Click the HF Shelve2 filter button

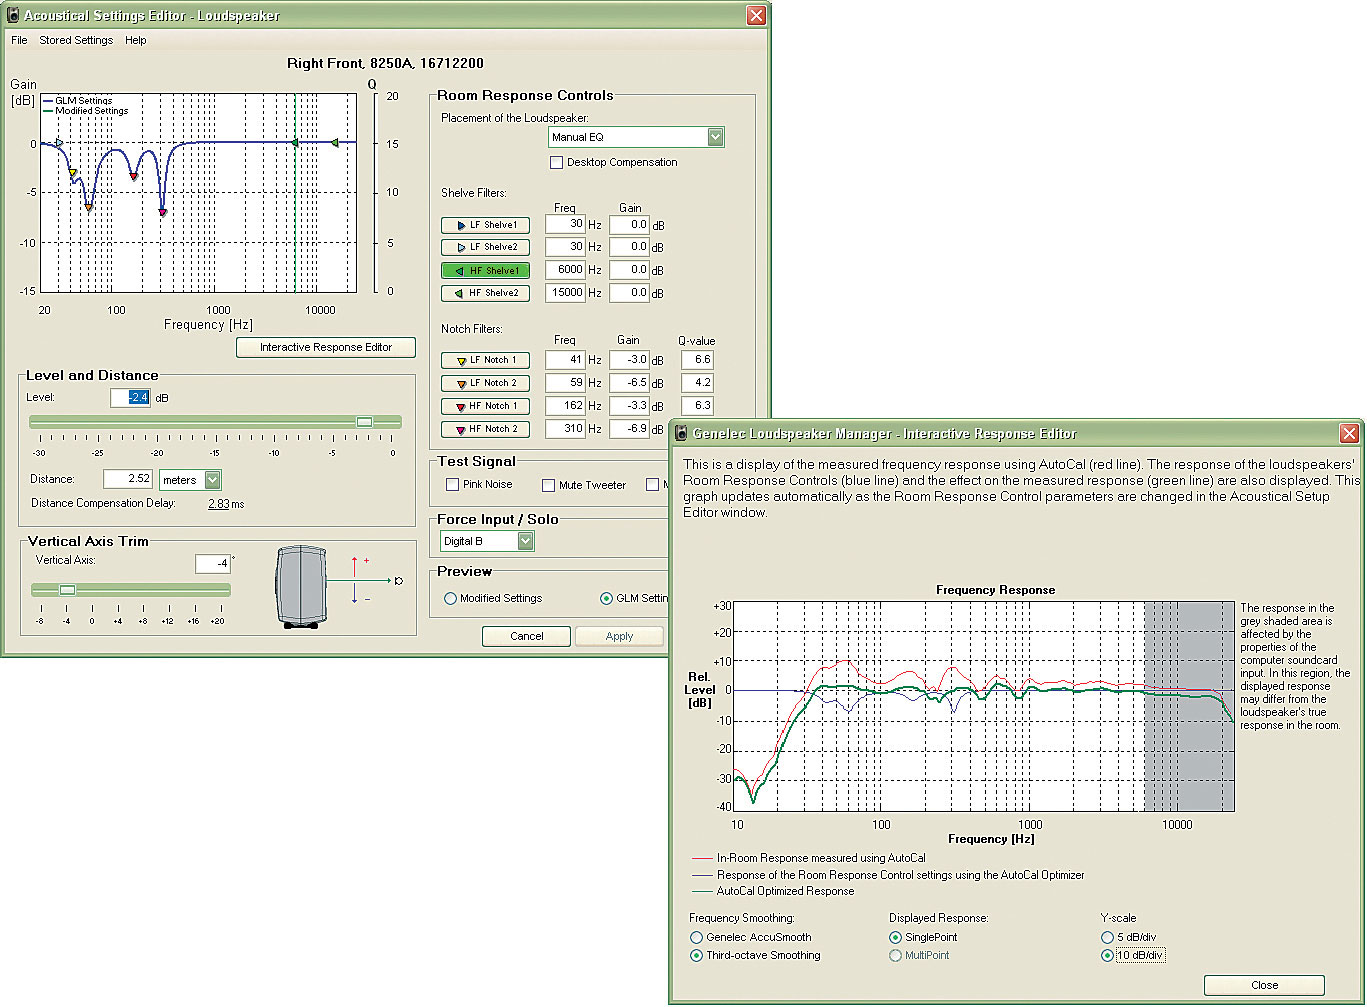click(485, 293)
